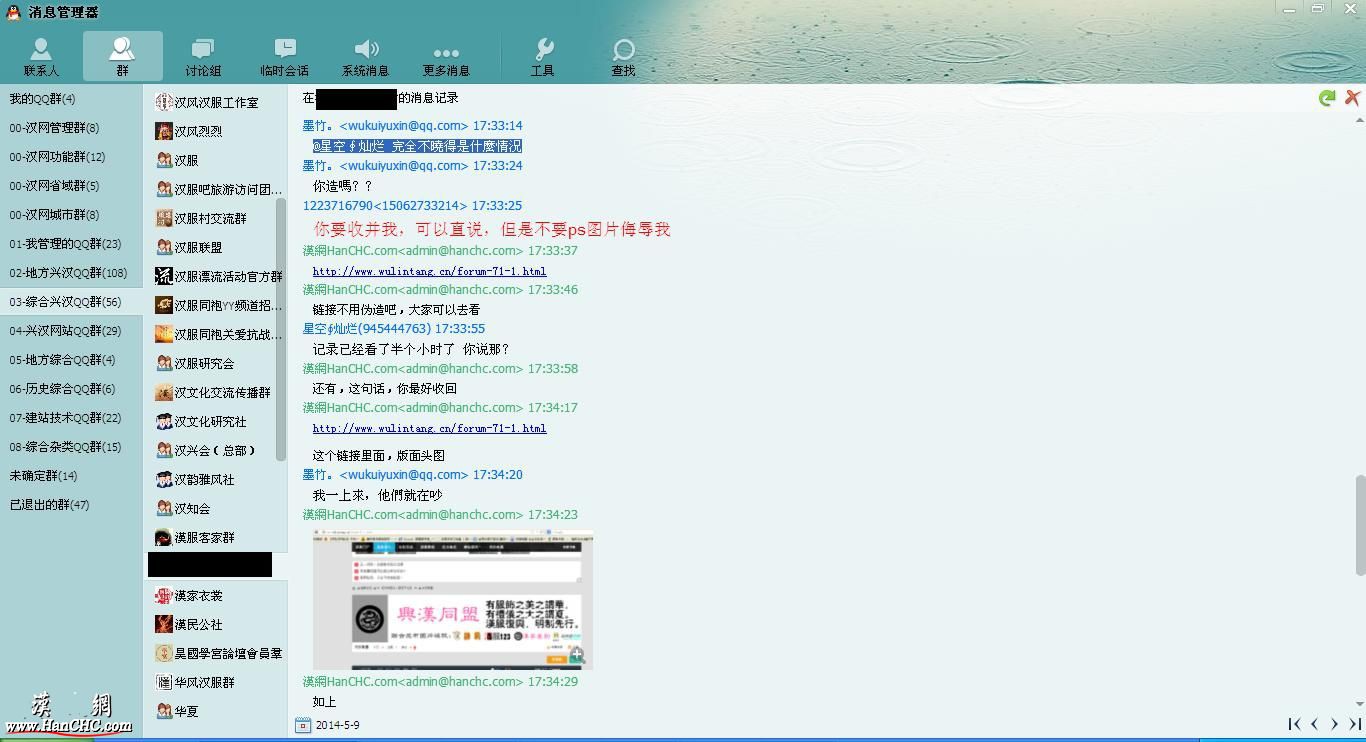Image resolution: width=1366 pixels, height=742 pixels.
Task: Open the 工具 tools menu
Action: (x=542, y=57)
